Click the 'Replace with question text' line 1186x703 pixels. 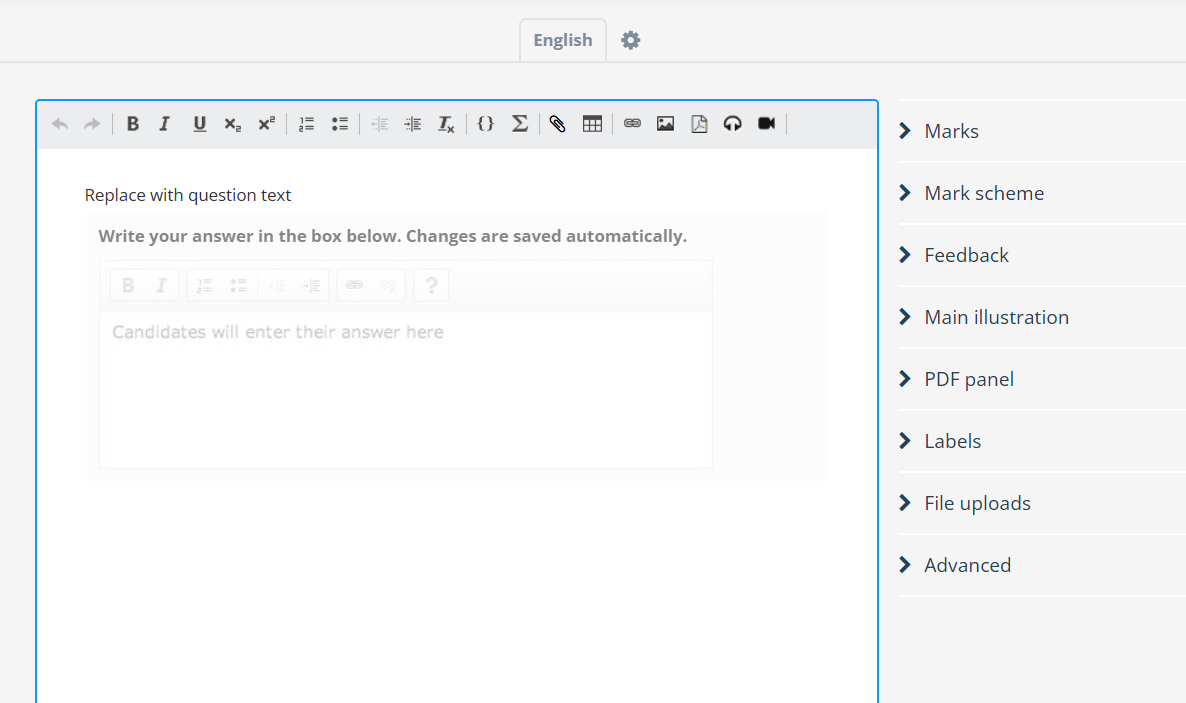188,195
